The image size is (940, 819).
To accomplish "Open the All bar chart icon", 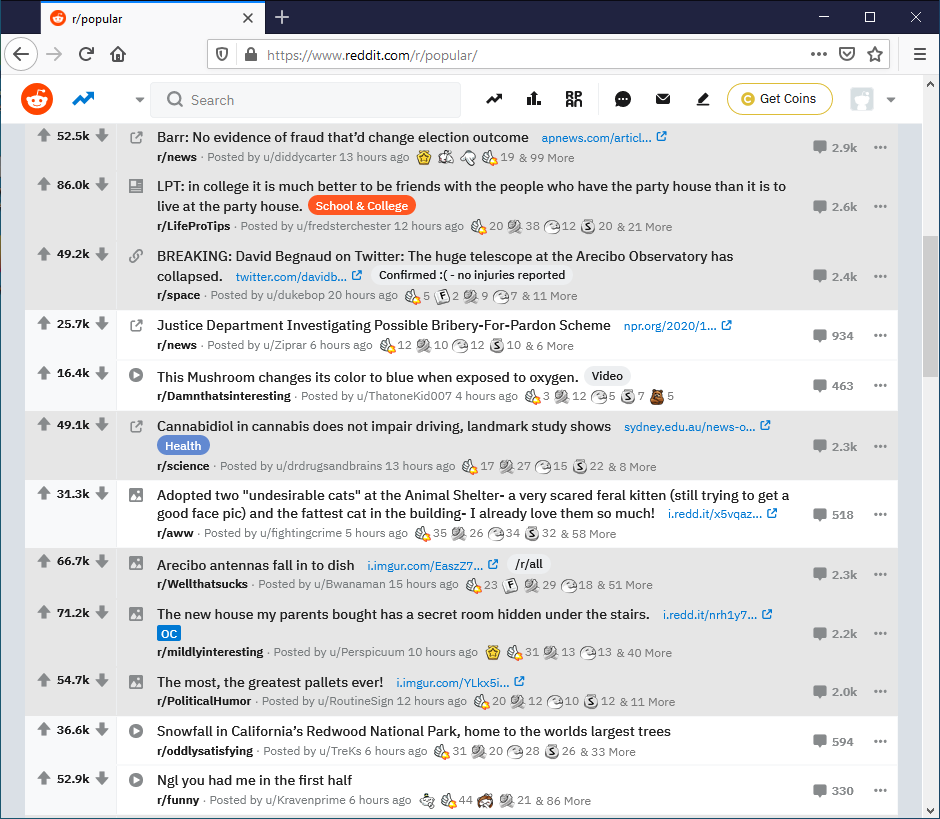I will [x=534, y=99].
